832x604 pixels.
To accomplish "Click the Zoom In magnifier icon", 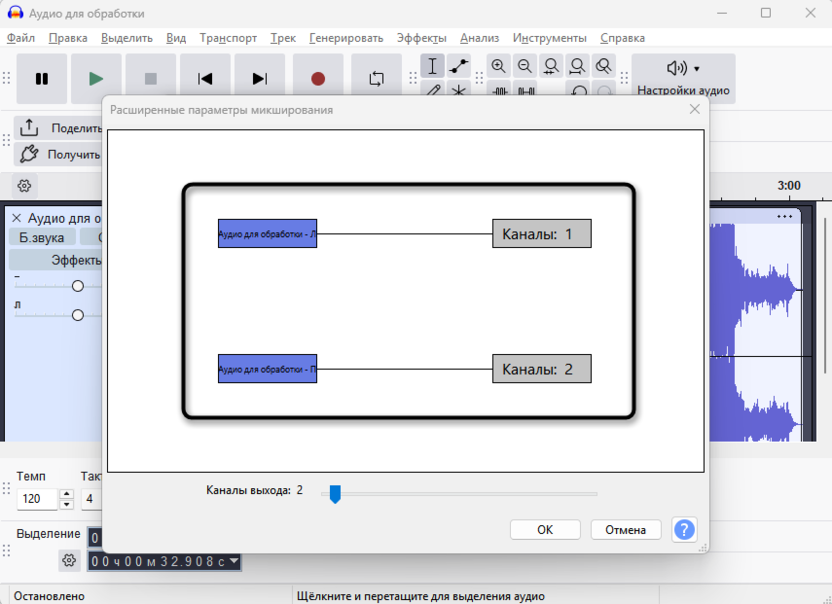I will (x=499, y=66).
